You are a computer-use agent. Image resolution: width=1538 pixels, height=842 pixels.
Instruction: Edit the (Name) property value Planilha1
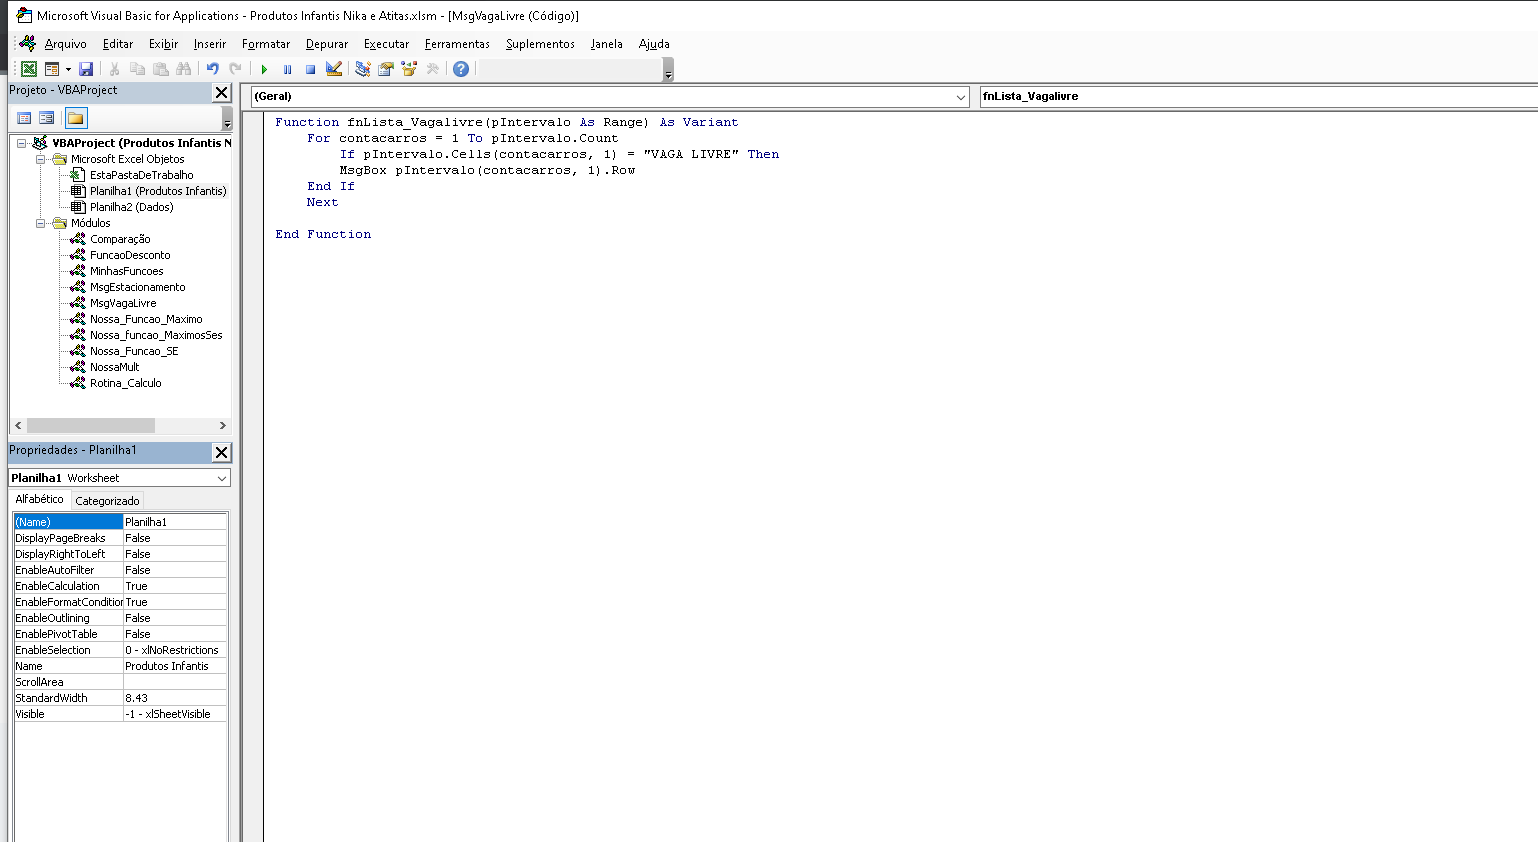click(x=175, y=522)
